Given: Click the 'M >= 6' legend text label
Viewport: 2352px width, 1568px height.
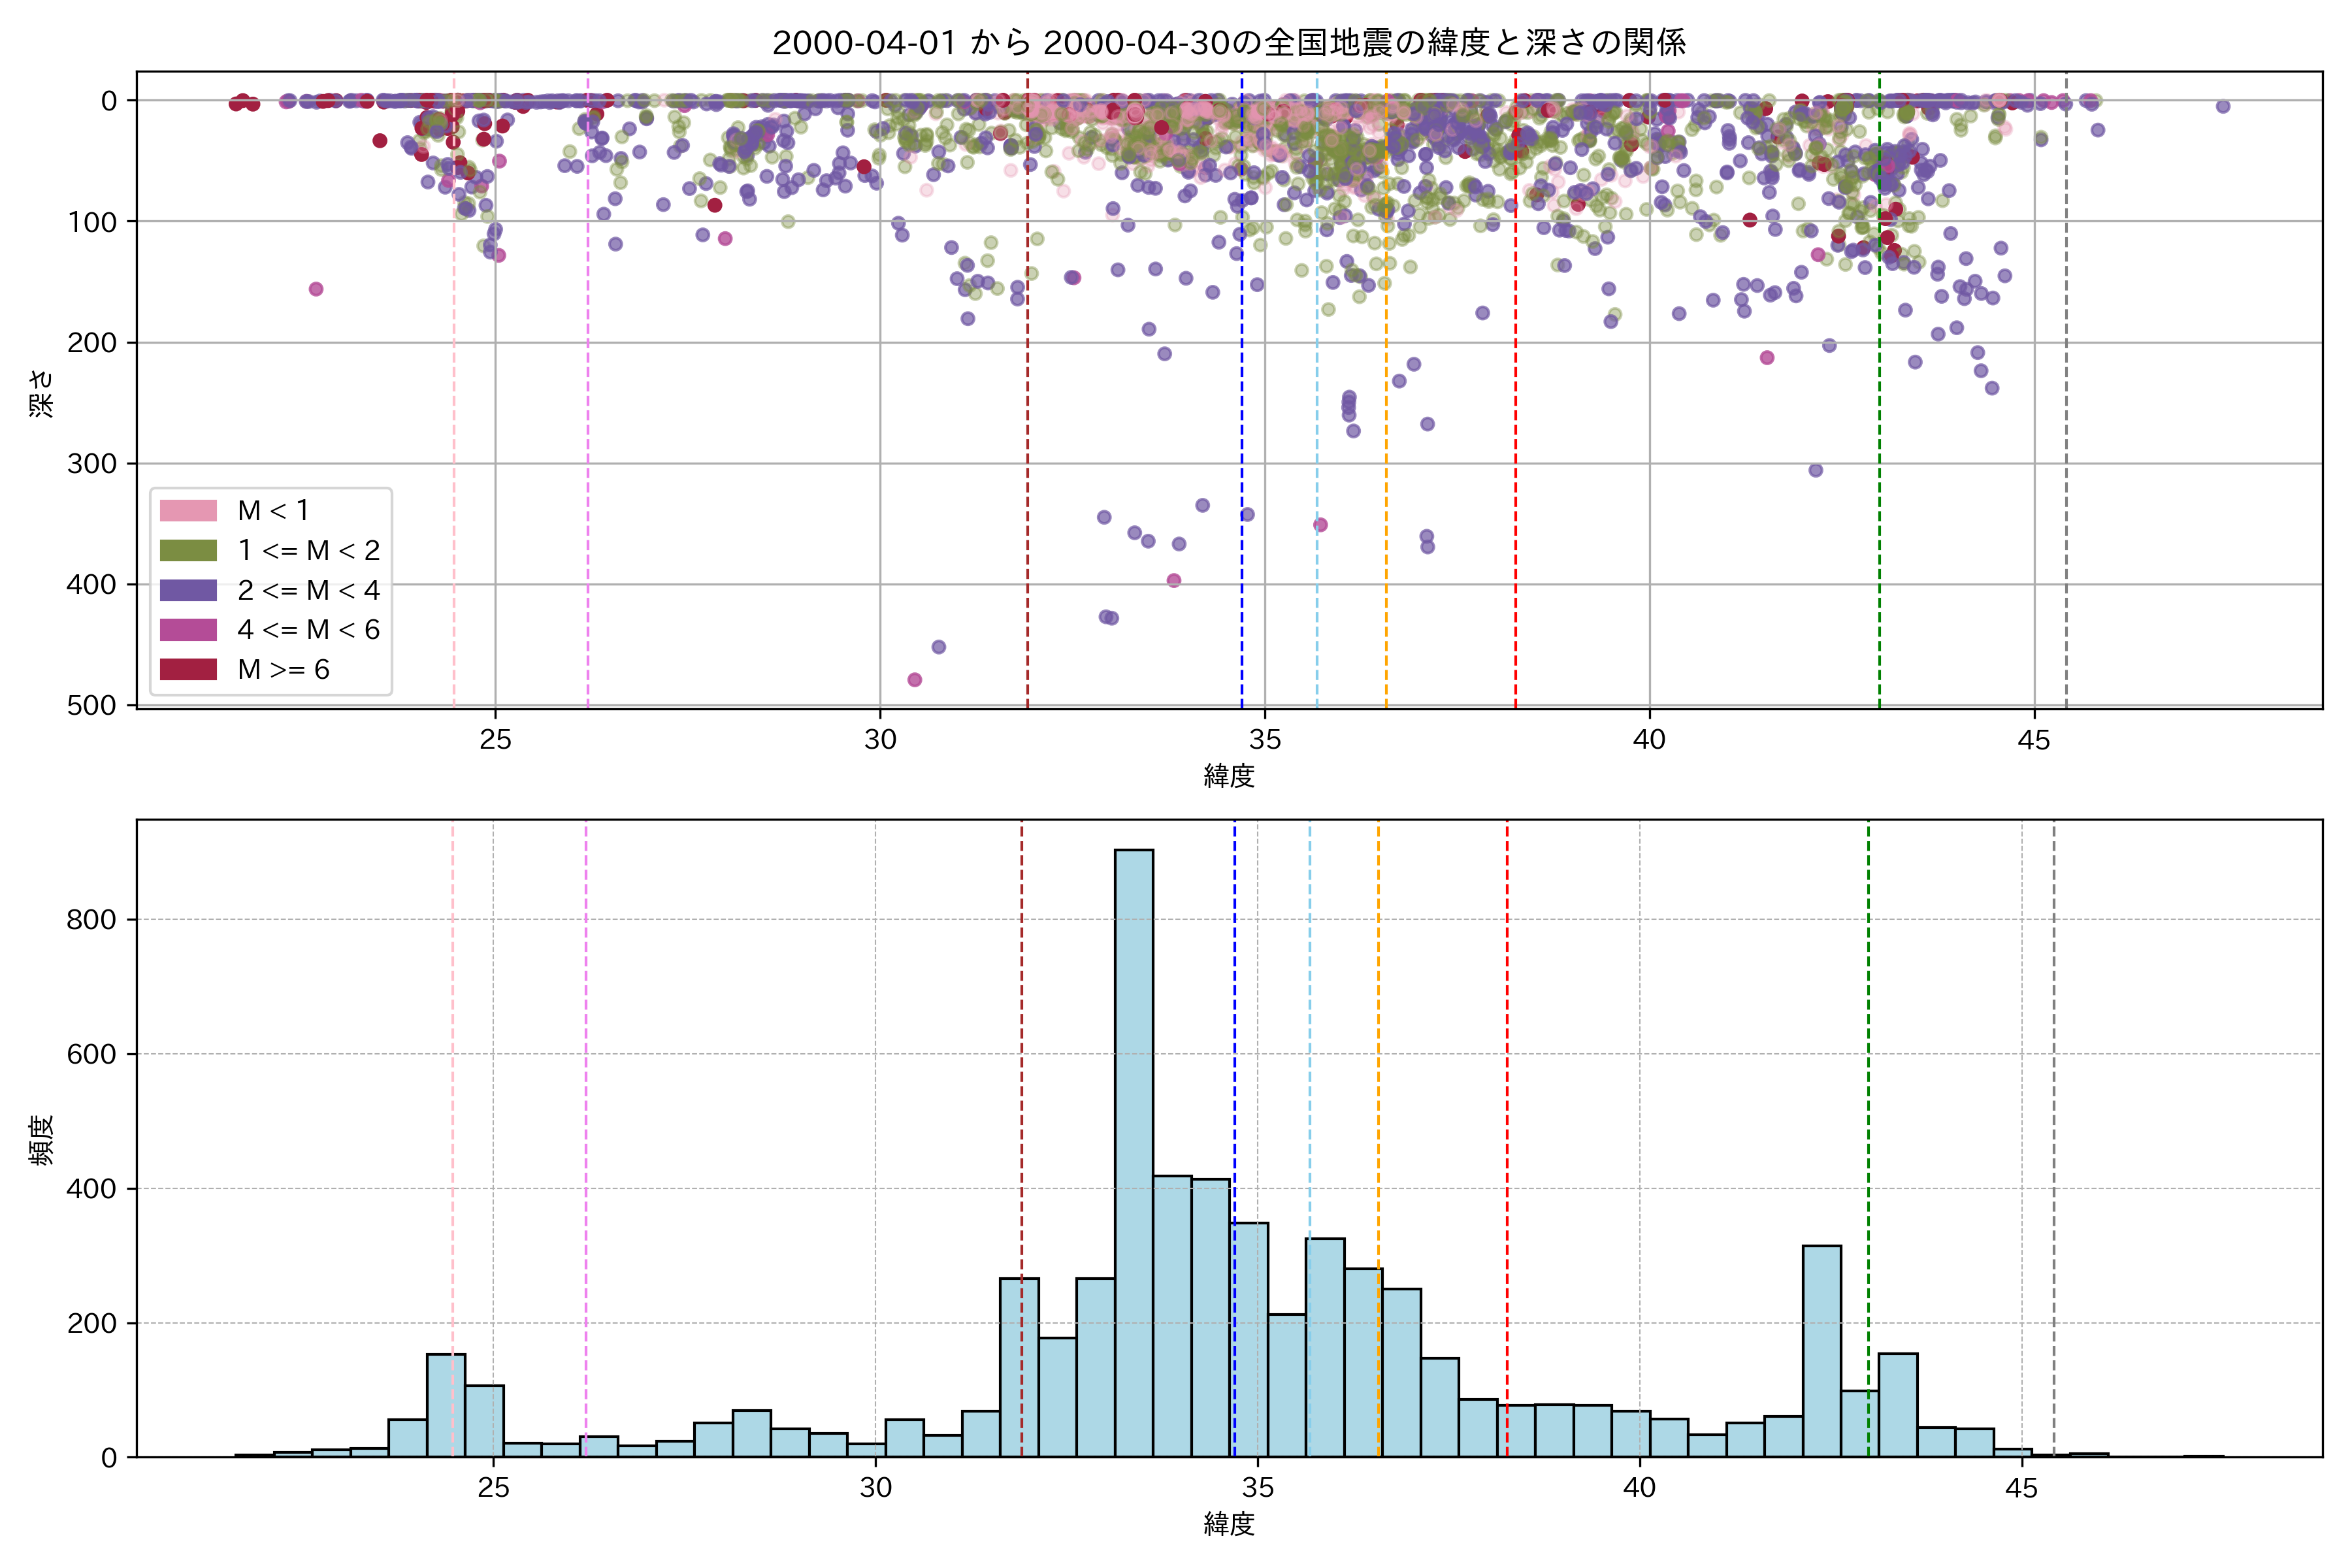Looking at the screenshot, I should pos(283,670).
